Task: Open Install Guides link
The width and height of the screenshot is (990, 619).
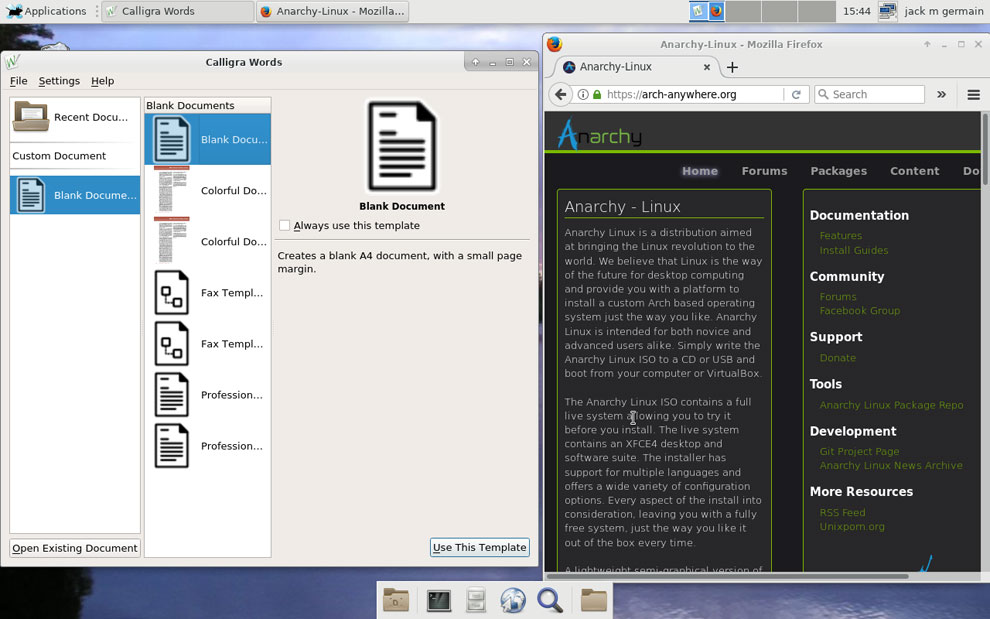Action: pos(854,250)
